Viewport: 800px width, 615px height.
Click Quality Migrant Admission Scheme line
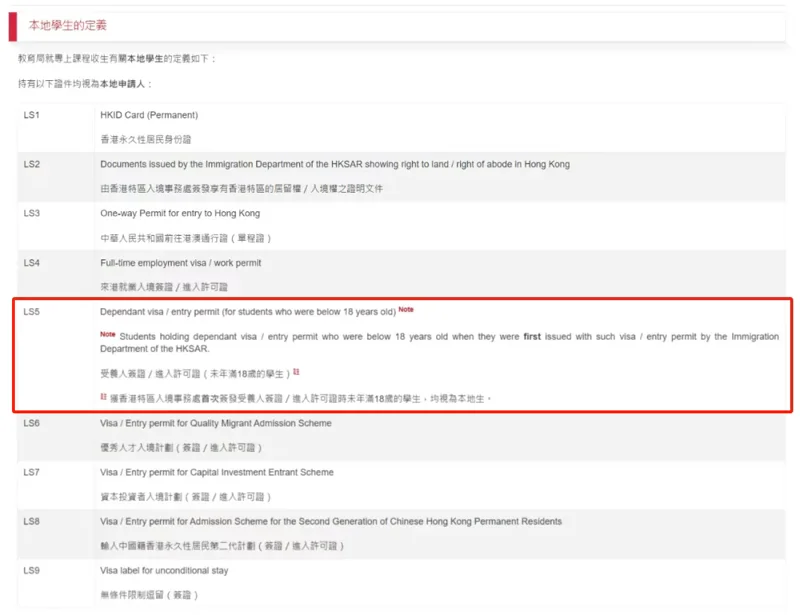(216, 423)
